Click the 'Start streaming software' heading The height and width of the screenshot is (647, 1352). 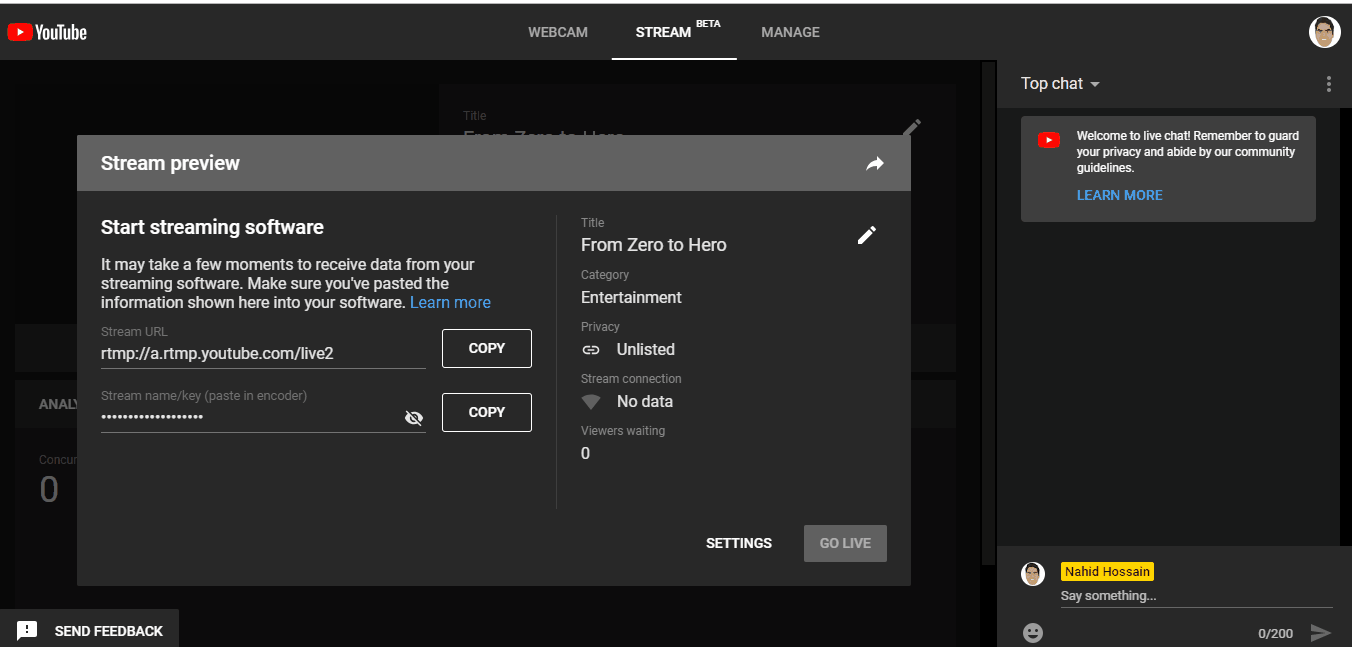point(212,227)
